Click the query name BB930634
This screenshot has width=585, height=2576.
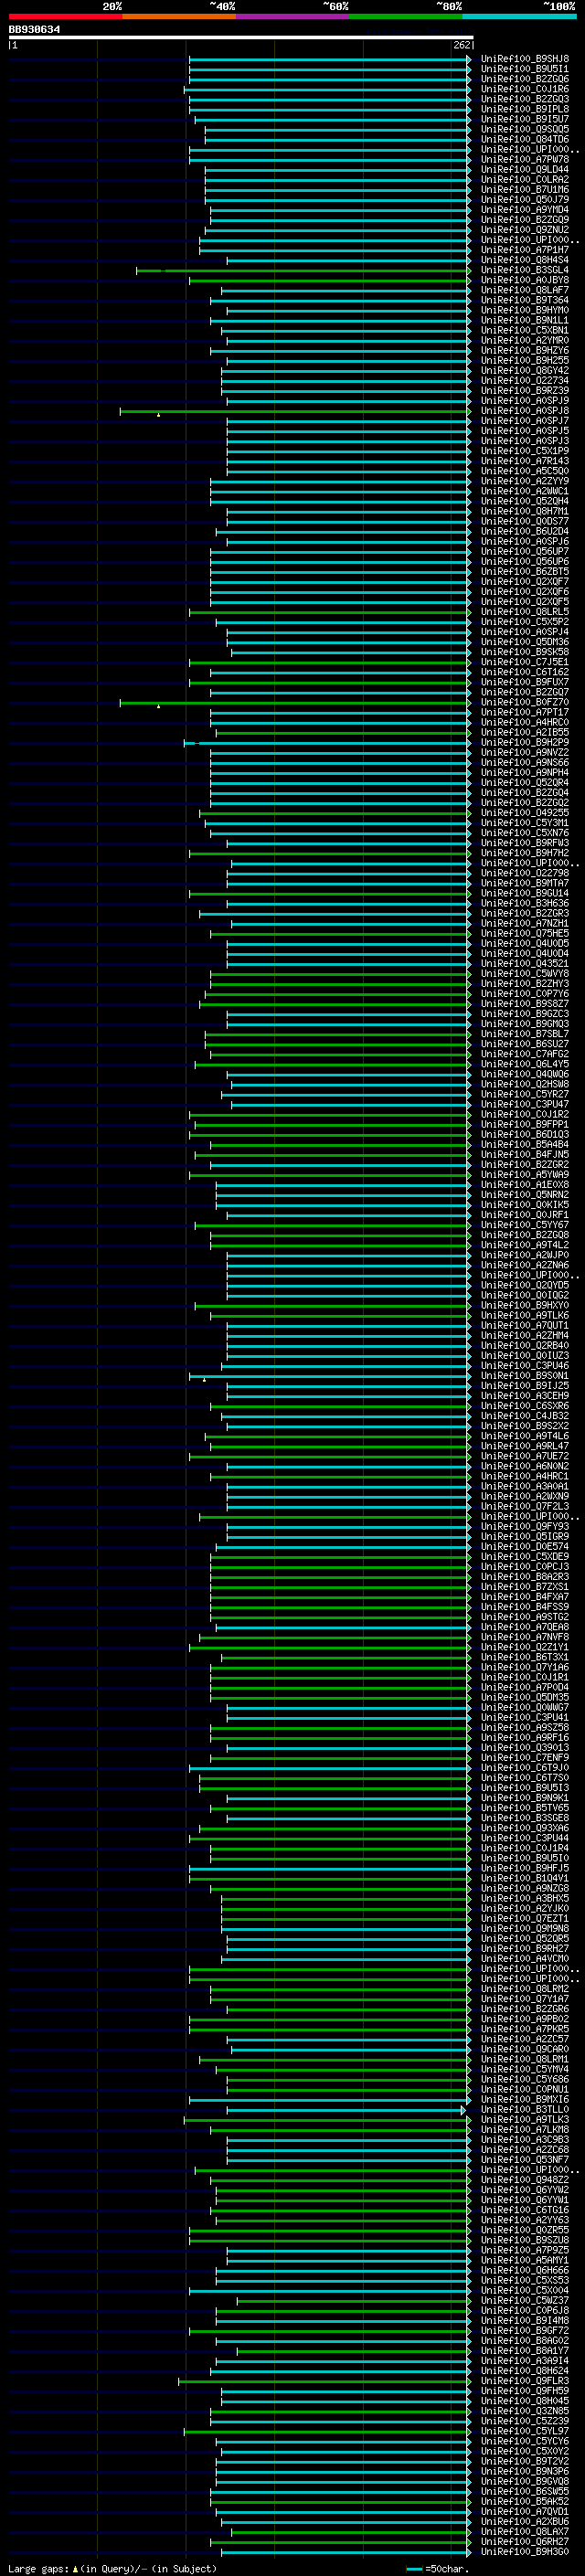tap(34, 30)
